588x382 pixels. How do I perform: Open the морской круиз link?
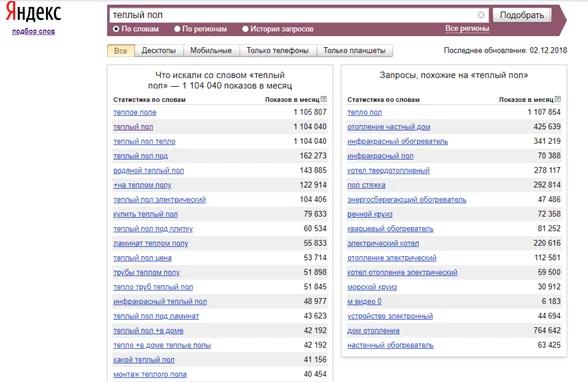(x=372, y=287)
